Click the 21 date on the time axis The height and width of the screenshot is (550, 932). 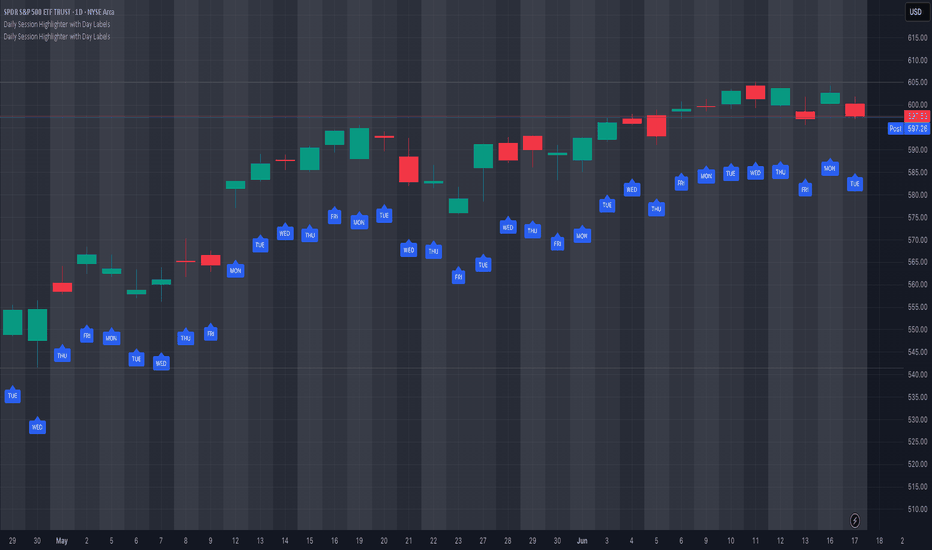tap(408, 541)
